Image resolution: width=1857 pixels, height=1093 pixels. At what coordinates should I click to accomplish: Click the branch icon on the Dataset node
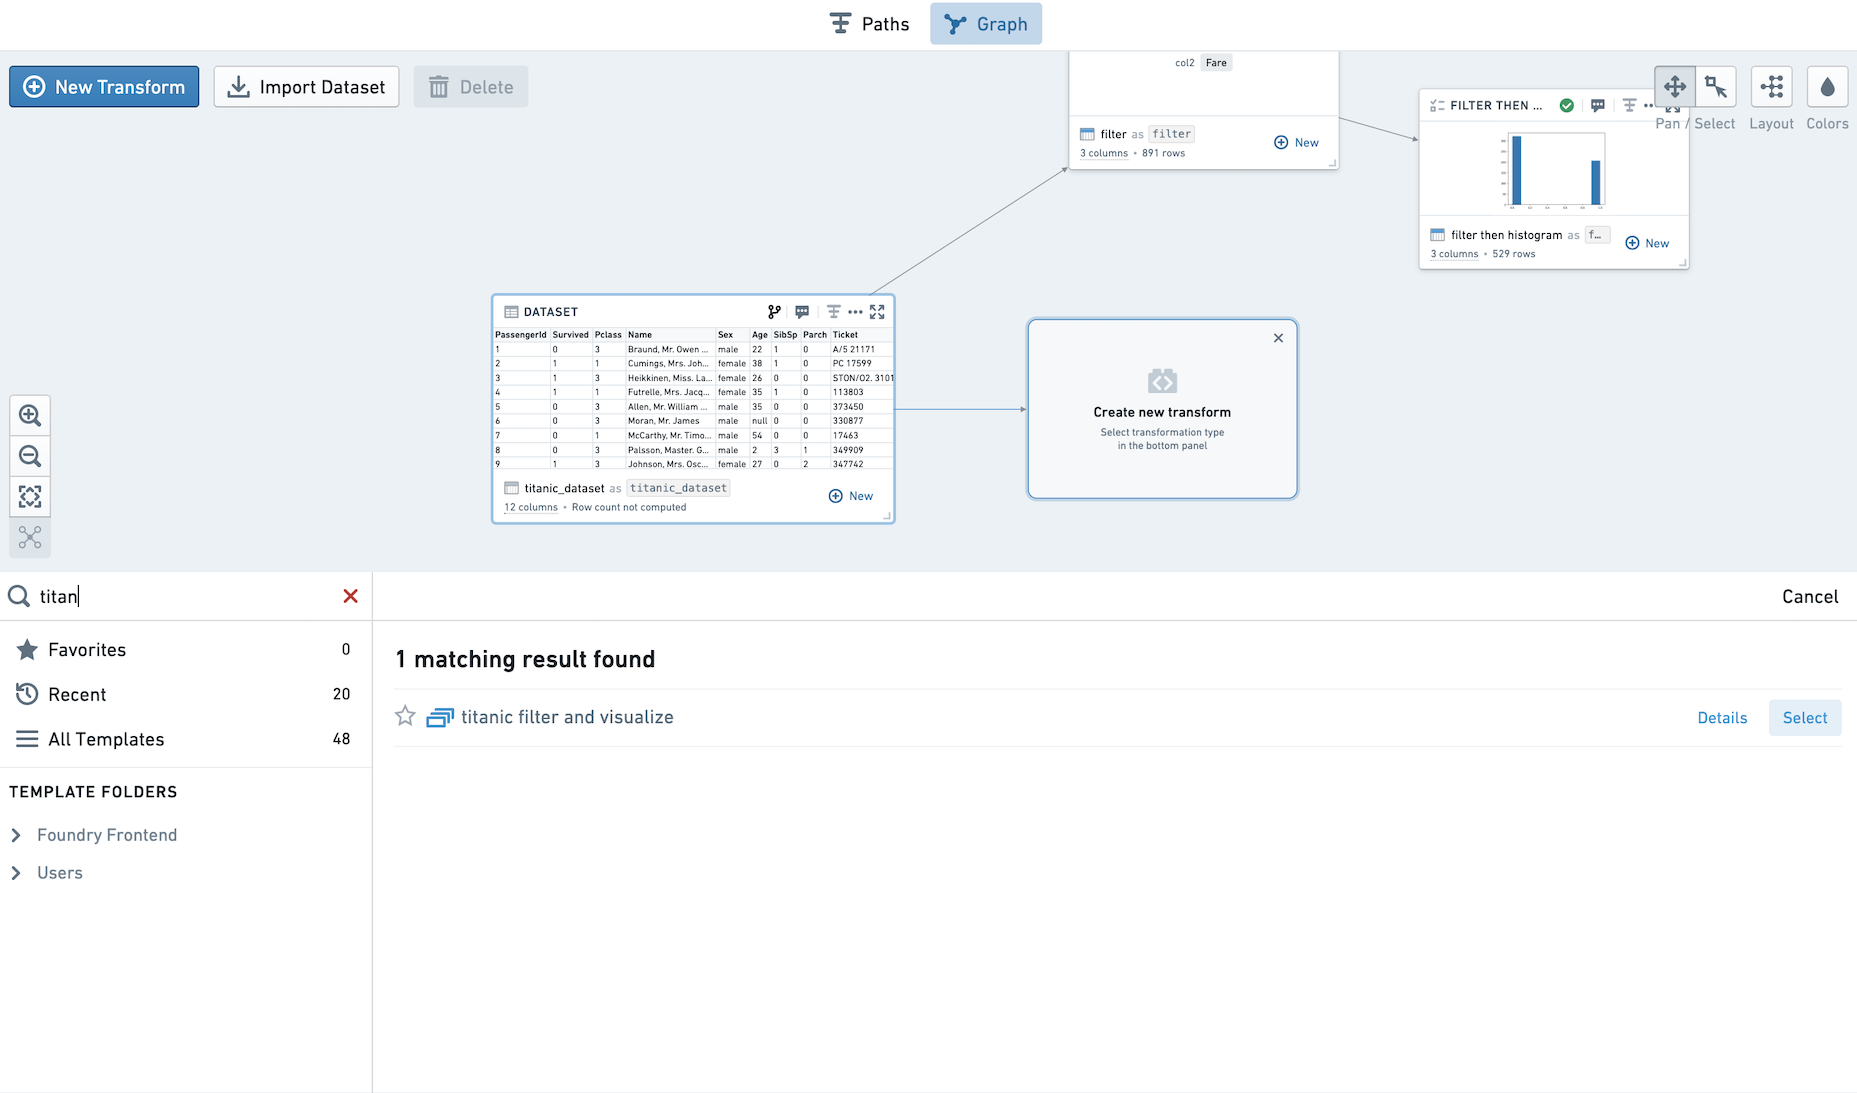[774, 312]
